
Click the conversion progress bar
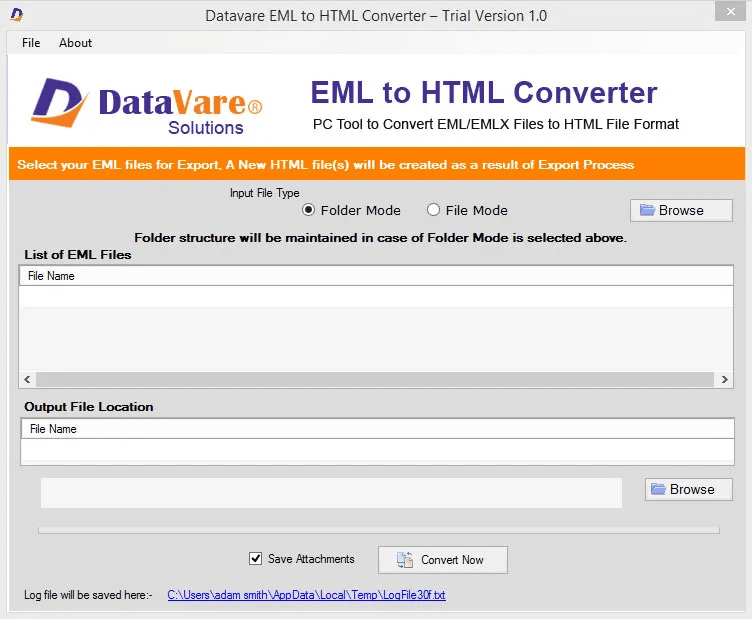point(379,530)
